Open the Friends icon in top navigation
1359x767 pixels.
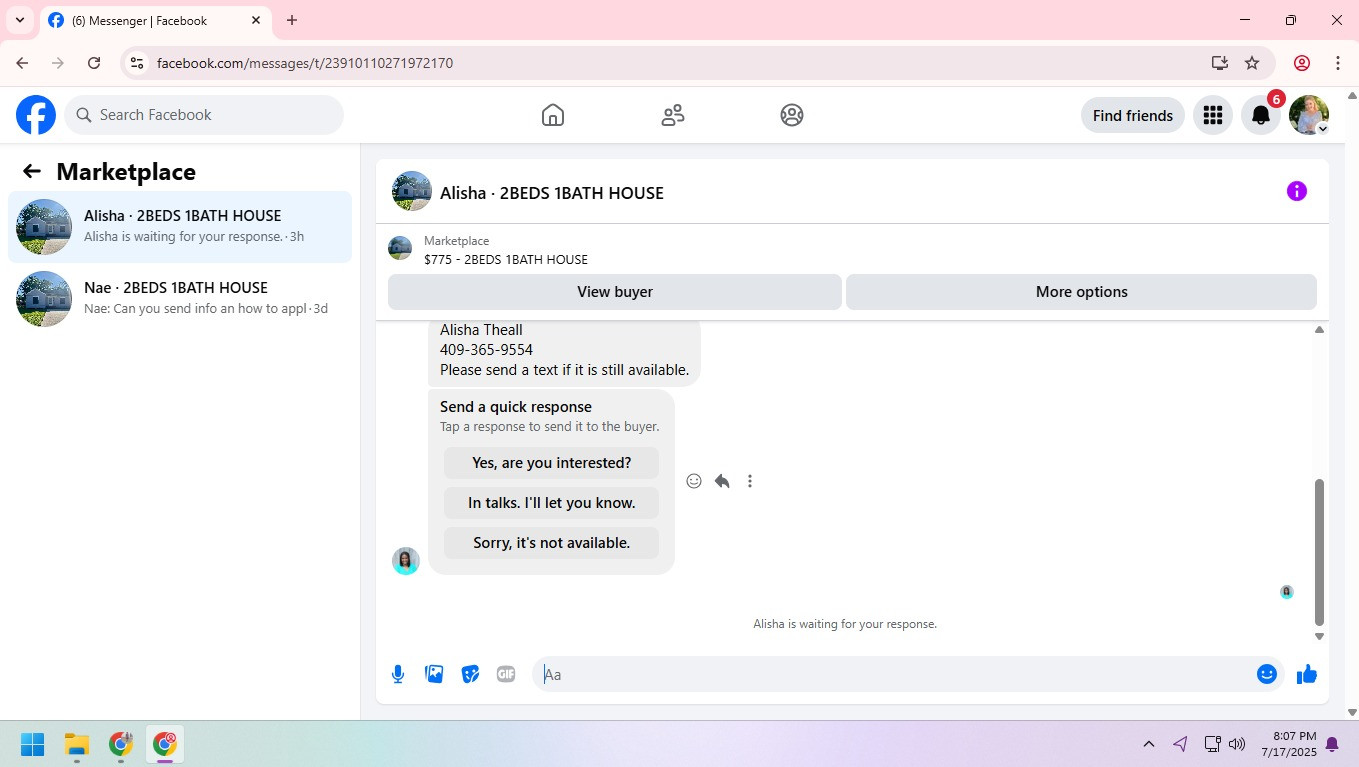click(673, 115)
